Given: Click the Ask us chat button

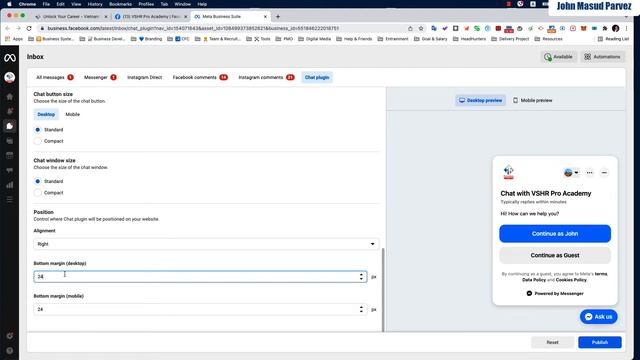Looking at the screenshot, I should pos(598,317).
